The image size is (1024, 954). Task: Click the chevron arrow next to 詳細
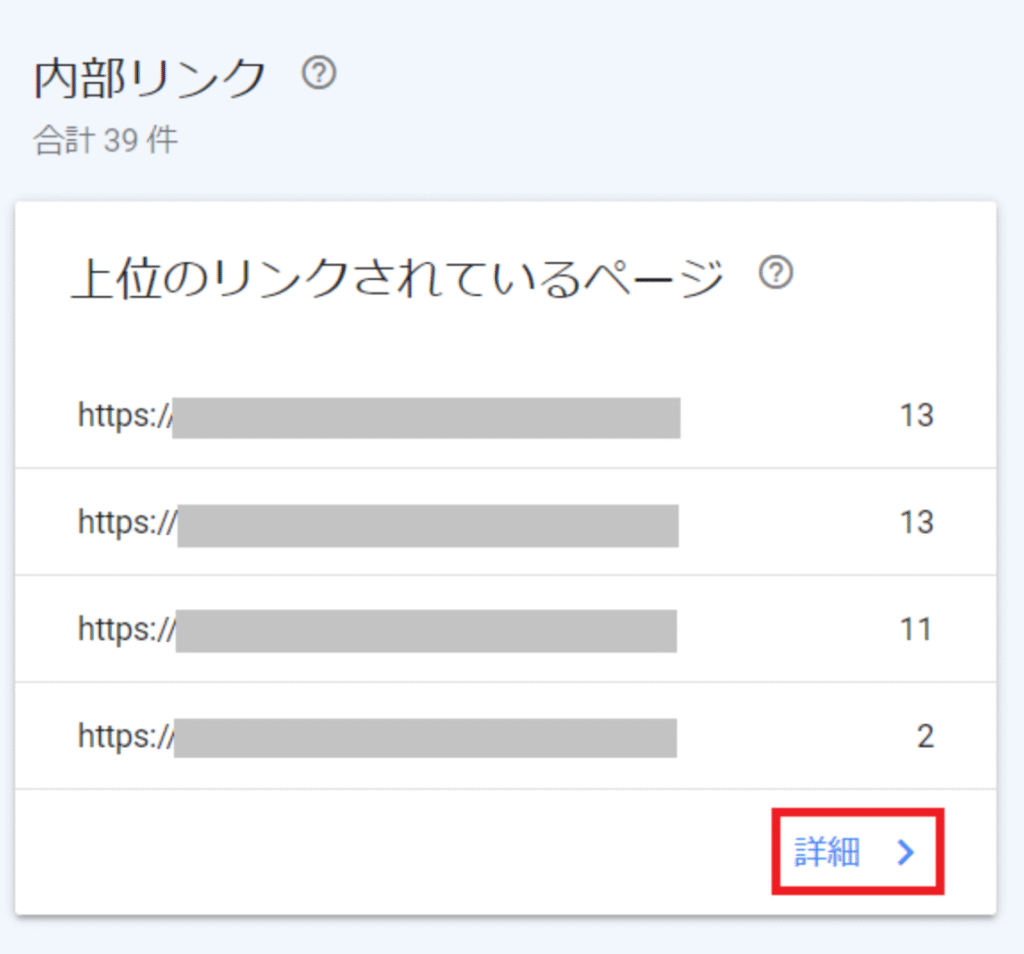coord(906,852)
